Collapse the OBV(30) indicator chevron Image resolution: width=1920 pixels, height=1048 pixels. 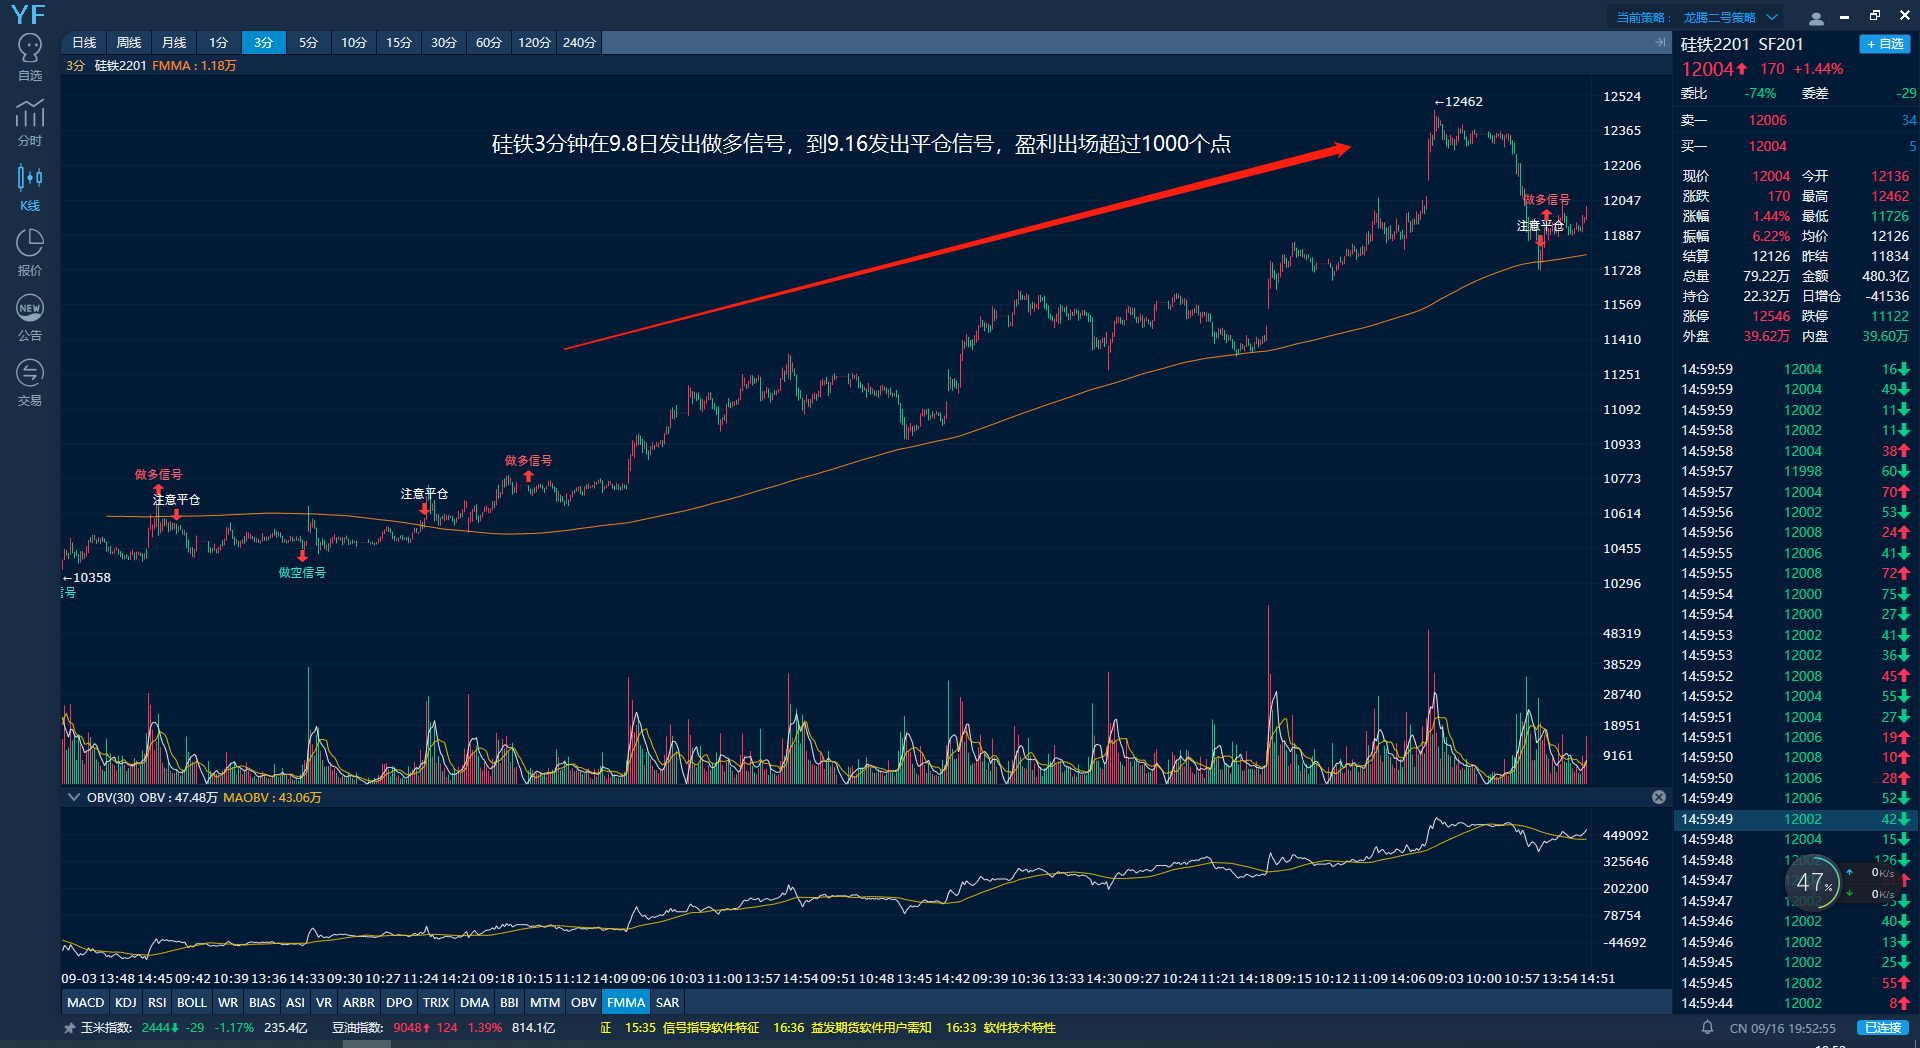coord(73,797)
